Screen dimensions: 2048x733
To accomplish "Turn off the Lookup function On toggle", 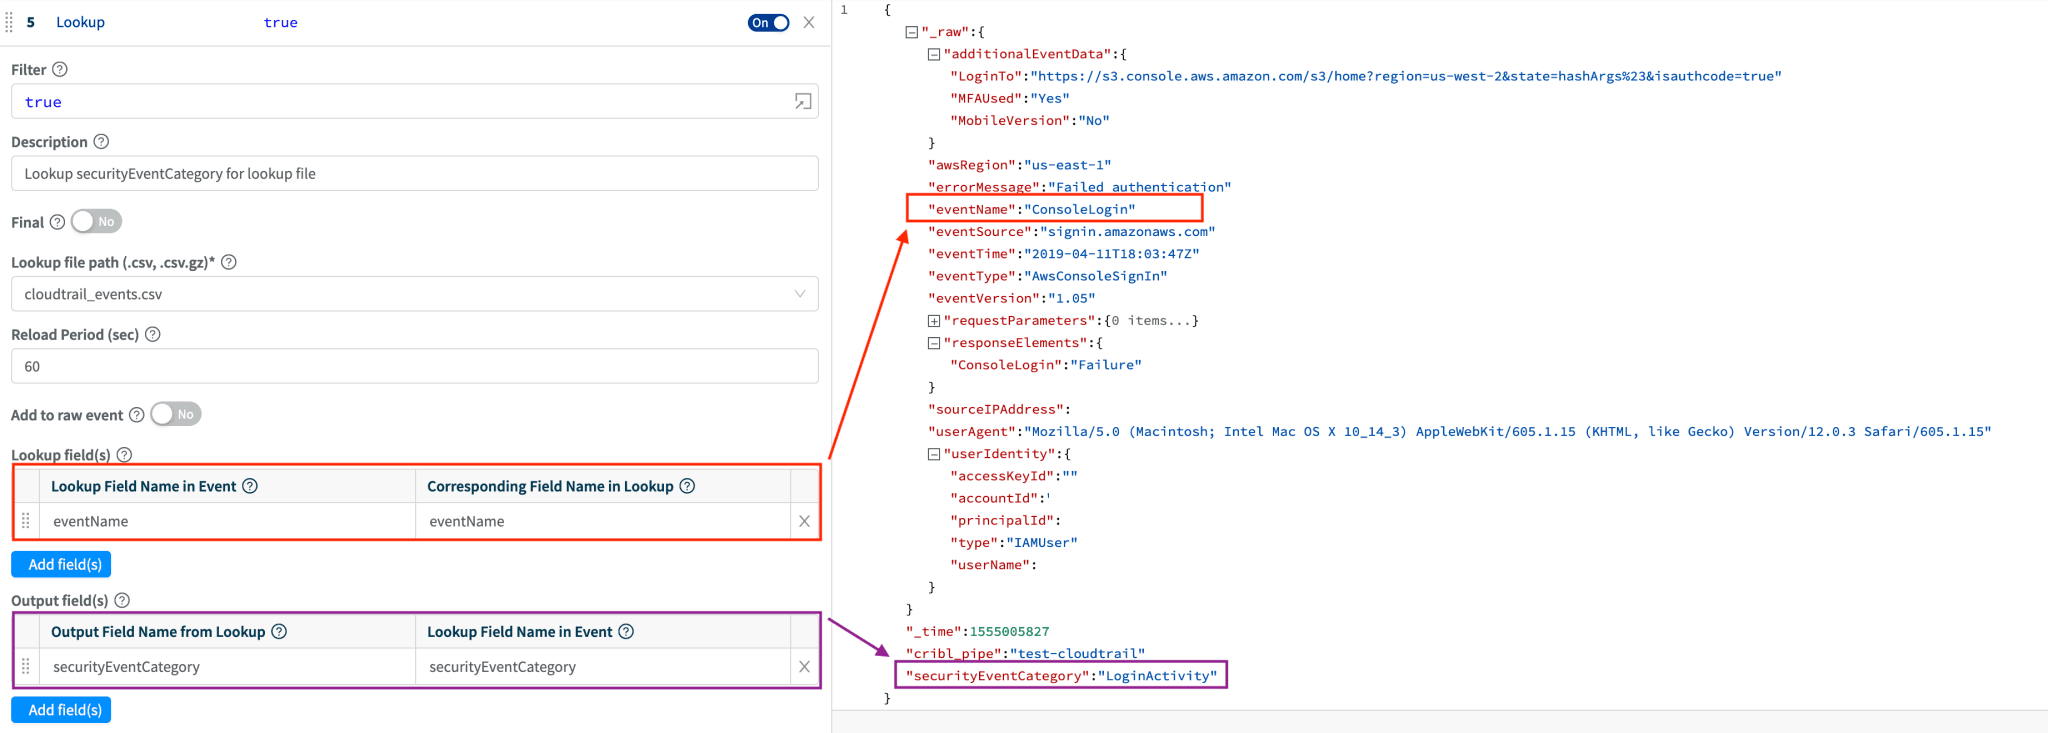I will tap(768, 23).
